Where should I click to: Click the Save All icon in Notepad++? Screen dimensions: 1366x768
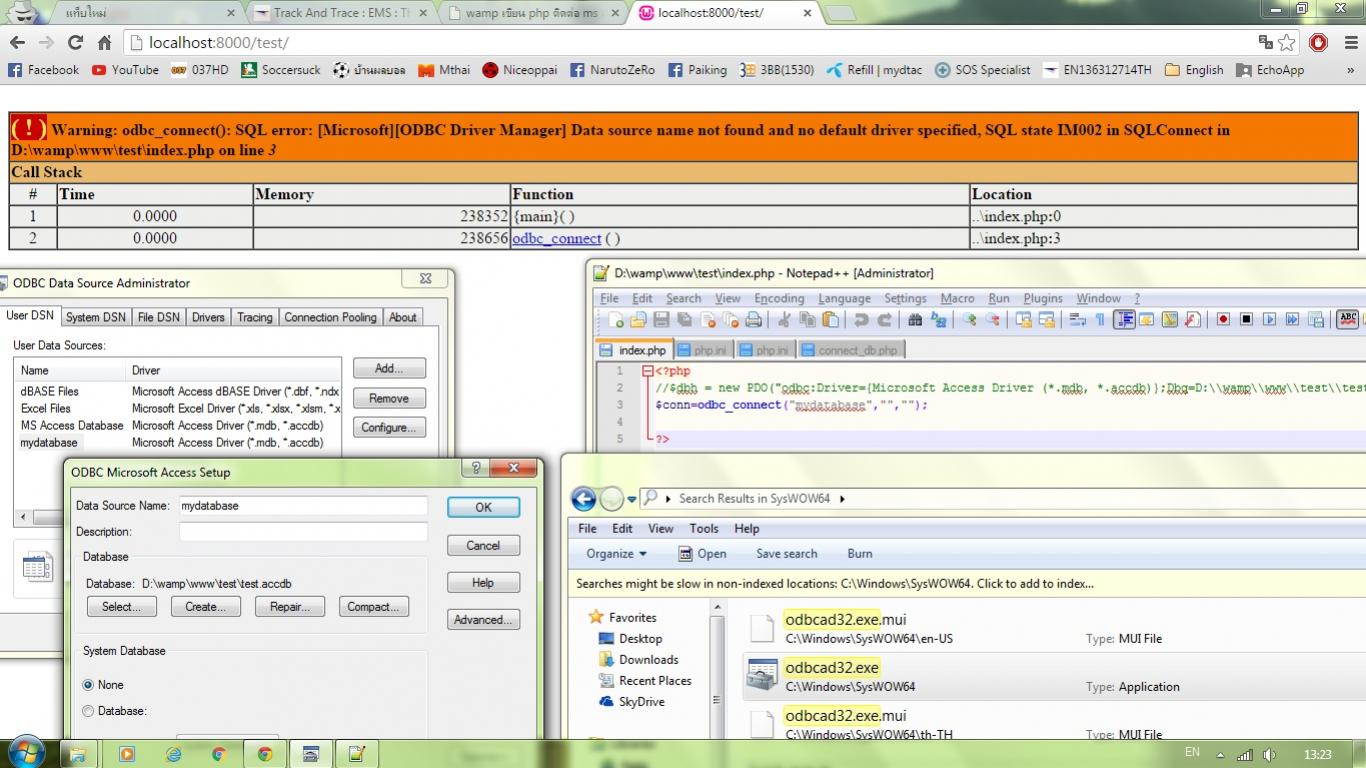pos(684,320)
